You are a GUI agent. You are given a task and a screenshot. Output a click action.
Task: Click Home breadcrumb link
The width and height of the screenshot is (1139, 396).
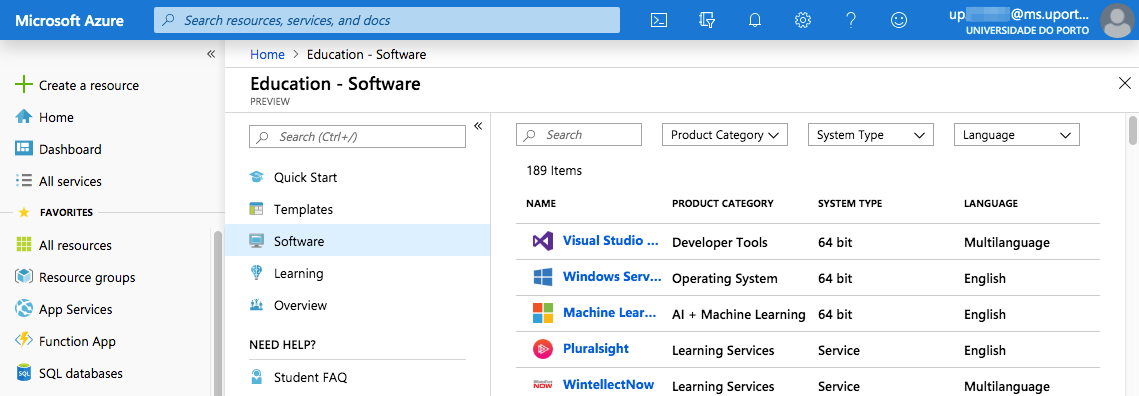point(267,54)
